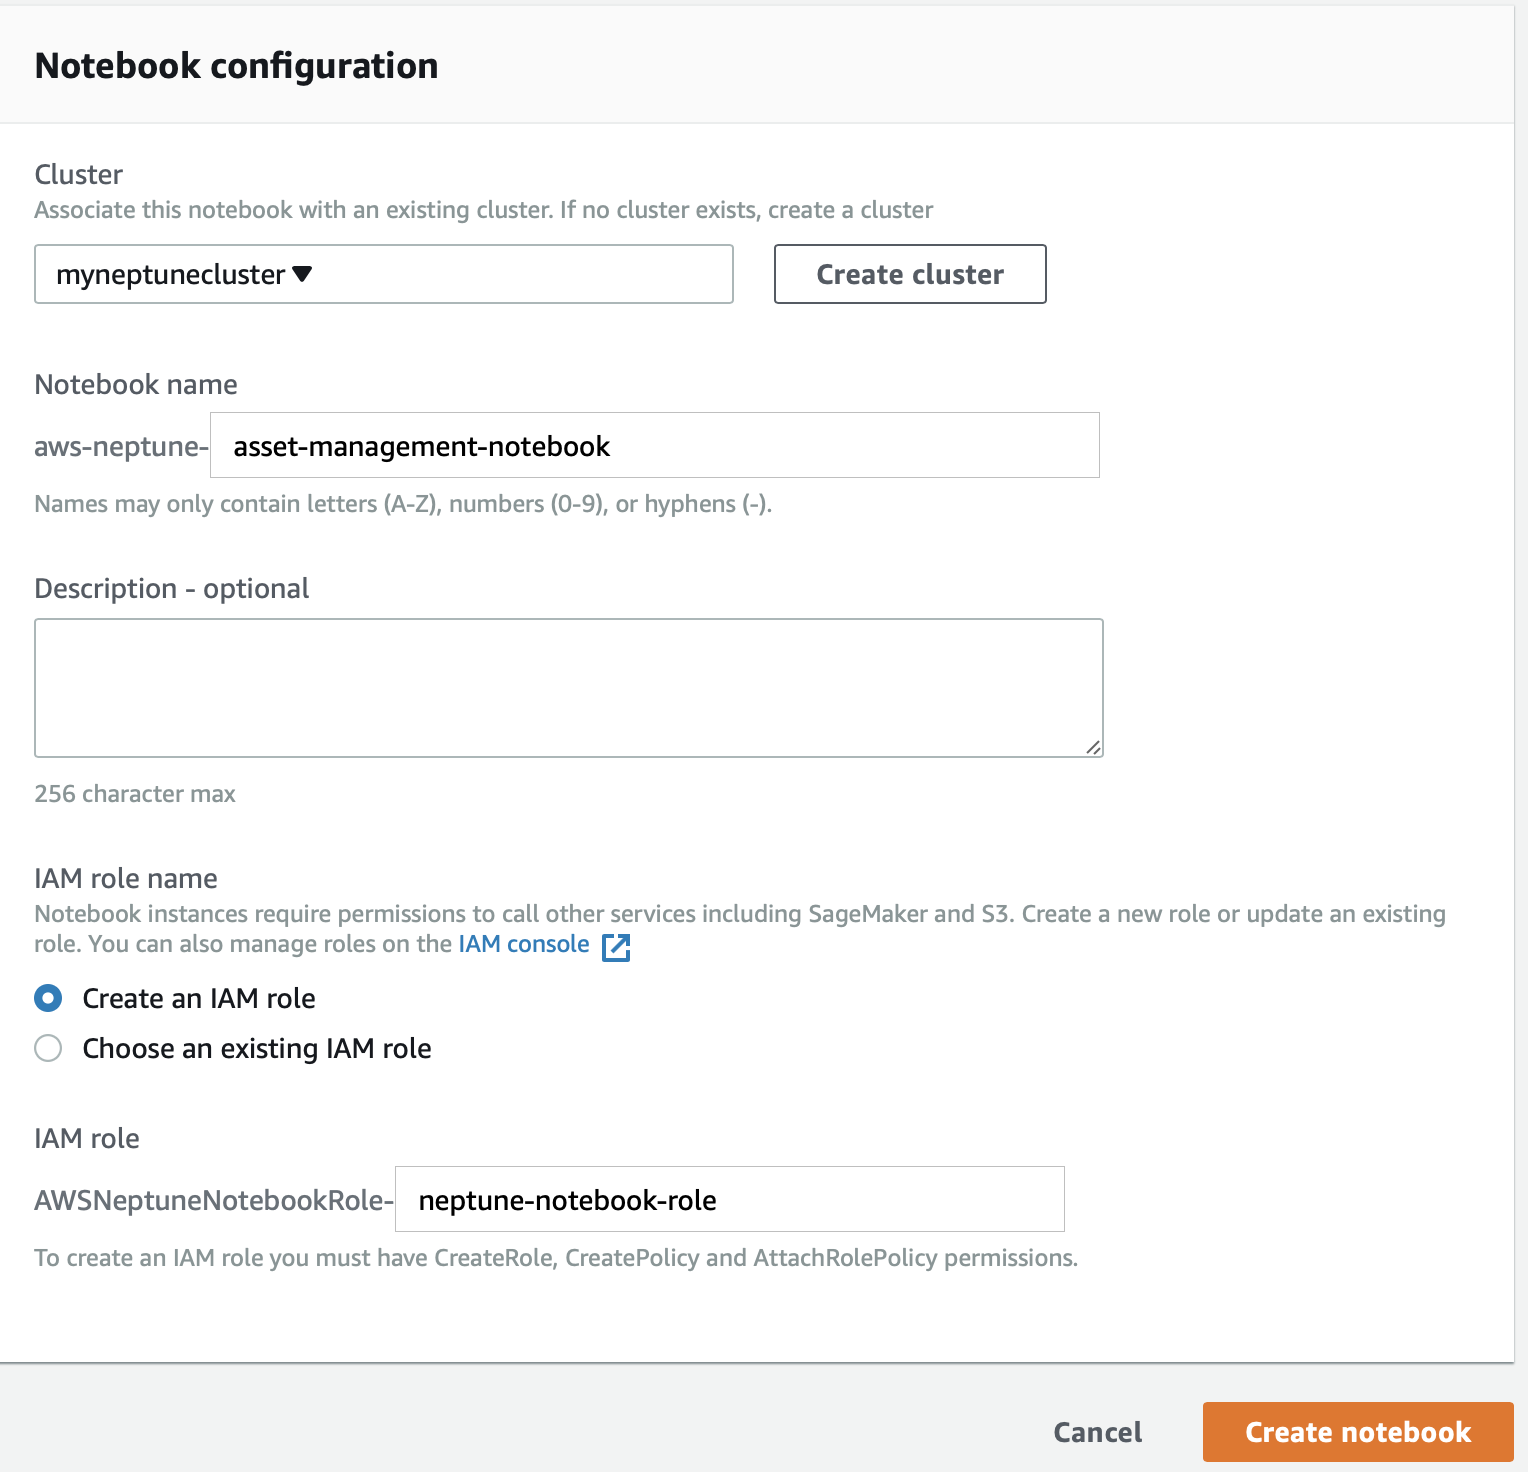The height and width of the screenshot is (1472, 1528).
Task: Click the "Choose an existing IAM role" label text
Action: coord(257,1048)
